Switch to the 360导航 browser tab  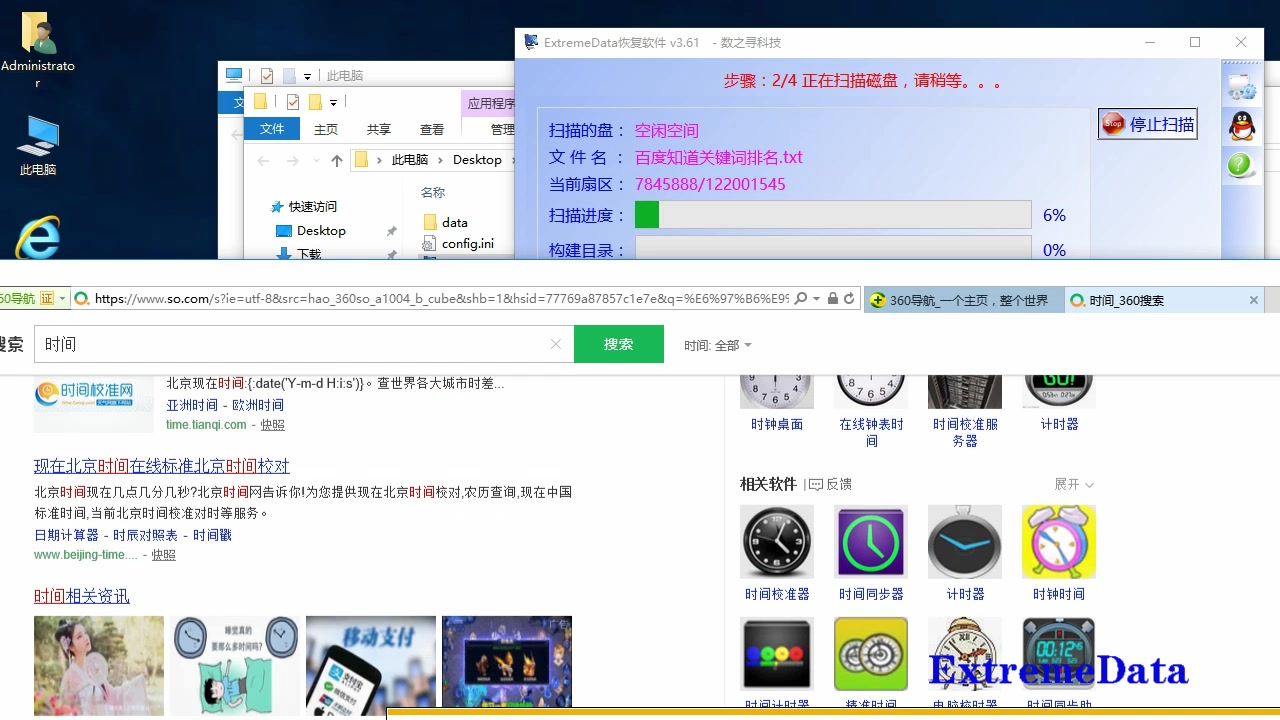[x=963, y=300]
